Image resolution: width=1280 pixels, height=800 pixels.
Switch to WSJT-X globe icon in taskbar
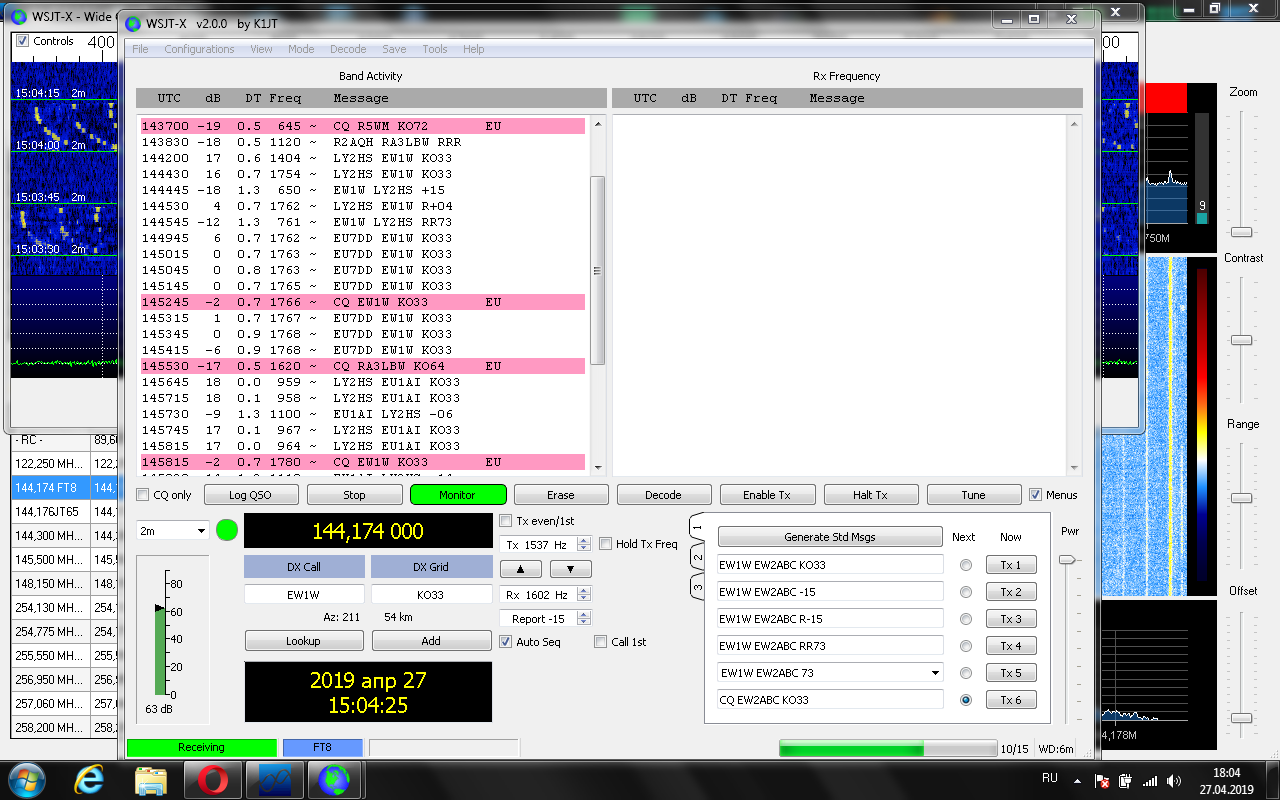point(333,779)
